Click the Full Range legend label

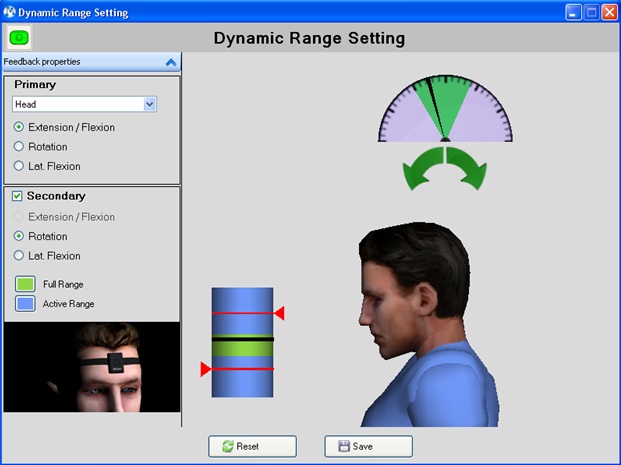(x=63, y=284)
